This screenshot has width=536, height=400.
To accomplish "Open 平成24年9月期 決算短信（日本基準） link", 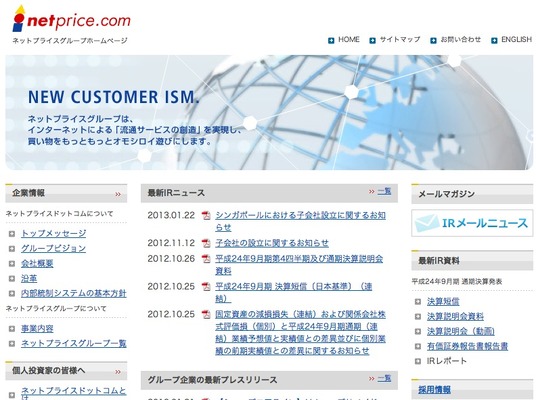I will [x=294, y=292].
